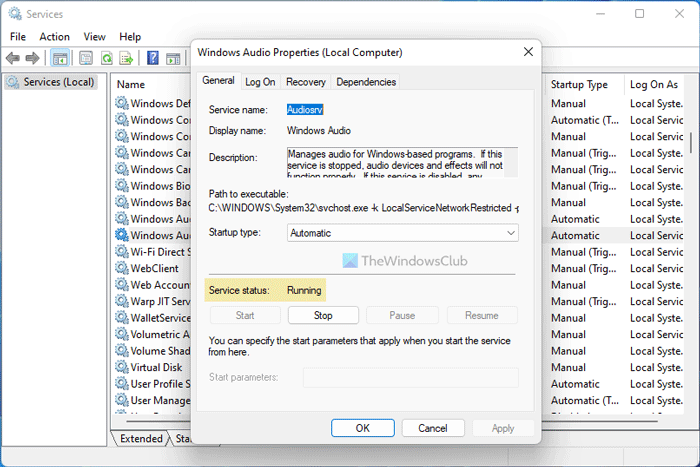Click gear icon of Windows Audio service row
This screenshot has height=467, width=700.
pyautogui.click(x=121, y=235)
